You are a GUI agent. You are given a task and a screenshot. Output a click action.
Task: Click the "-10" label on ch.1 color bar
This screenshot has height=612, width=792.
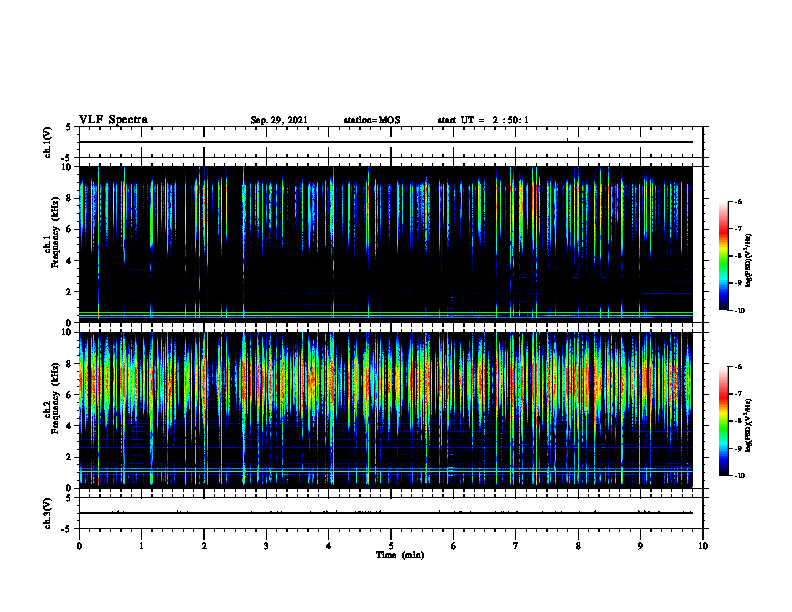point(739,311)
